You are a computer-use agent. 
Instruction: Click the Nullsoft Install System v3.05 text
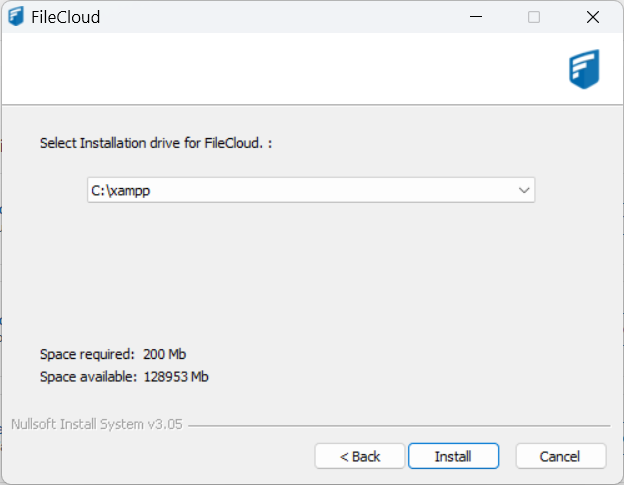coord(97,424)
